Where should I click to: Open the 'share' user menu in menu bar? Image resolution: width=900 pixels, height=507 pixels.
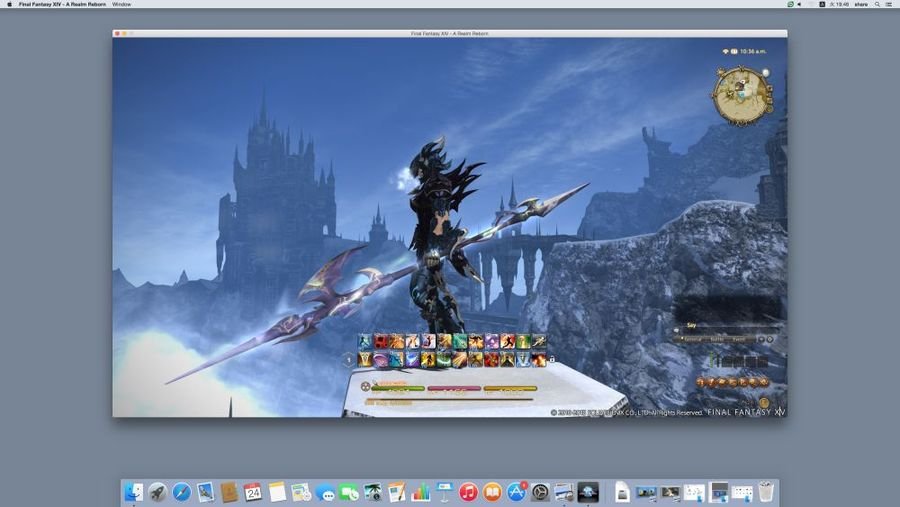click(861, 4)
